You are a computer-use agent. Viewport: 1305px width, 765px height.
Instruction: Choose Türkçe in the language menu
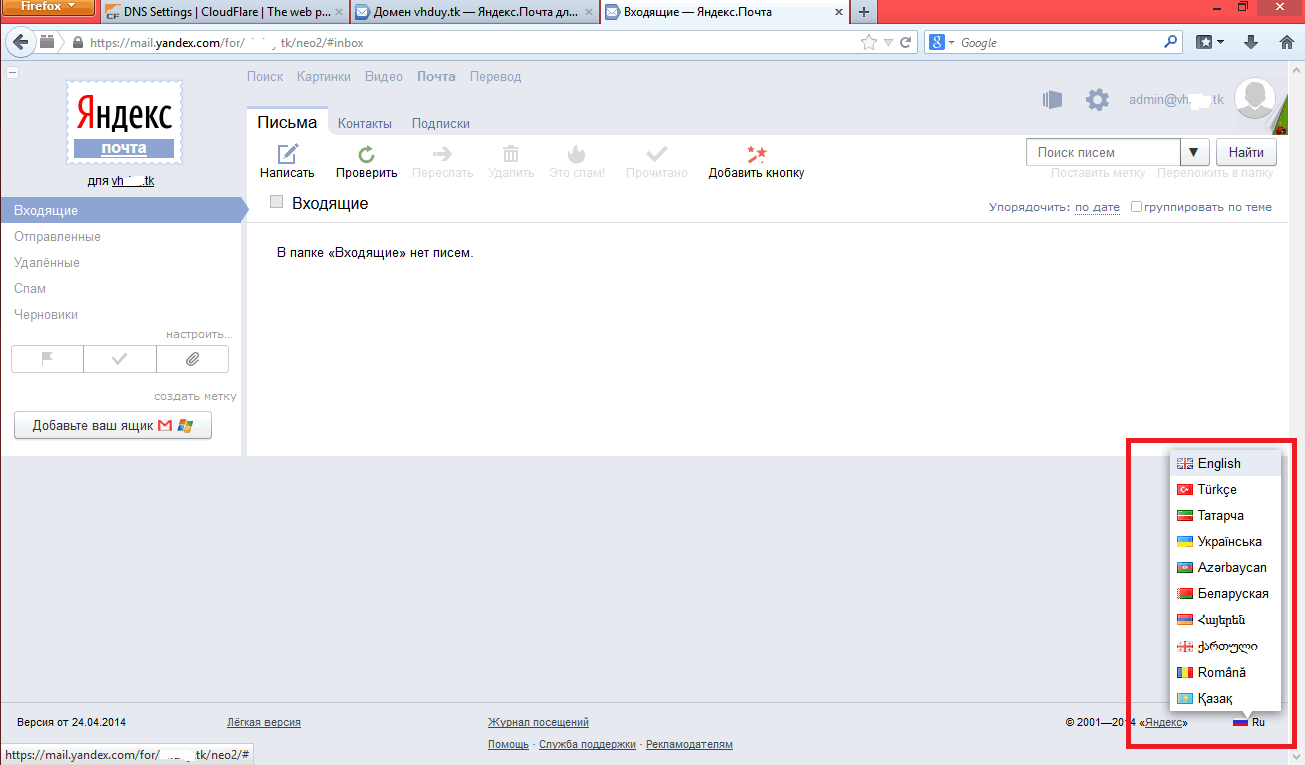tap(1217, 489)
